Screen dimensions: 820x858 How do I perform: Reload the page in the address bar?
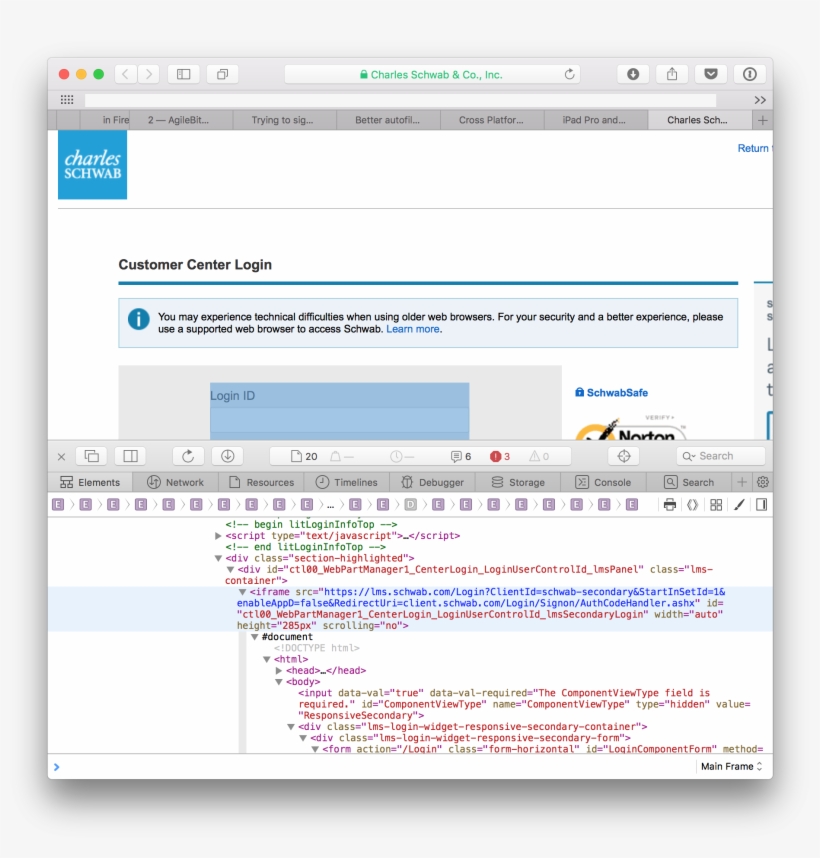(569, 74)
